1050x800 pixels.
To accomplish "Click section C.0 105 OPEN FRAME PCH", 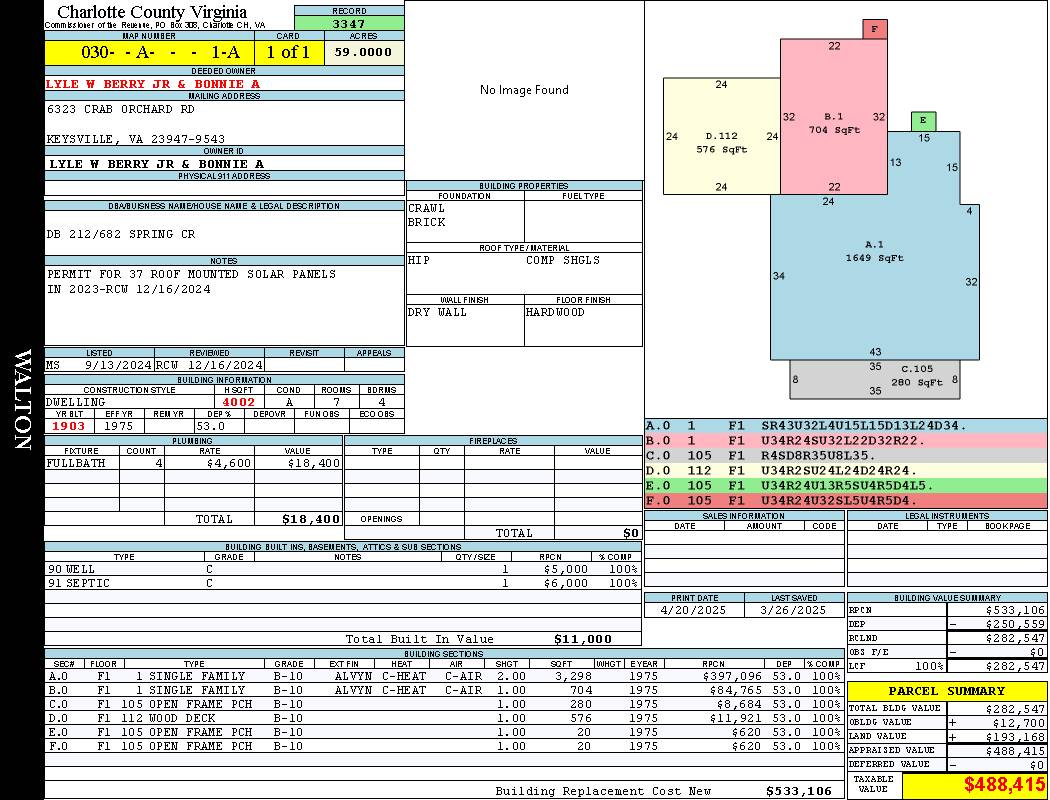I will 186,704.
